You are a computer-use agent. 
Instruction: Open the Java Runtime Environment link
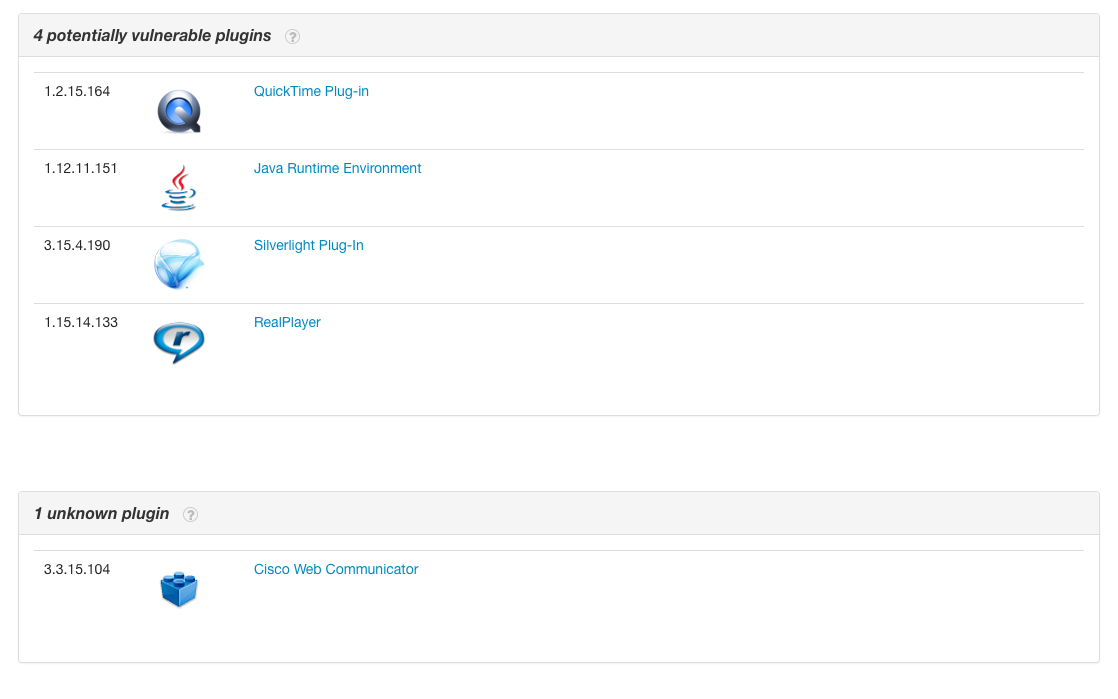(337, 168)
